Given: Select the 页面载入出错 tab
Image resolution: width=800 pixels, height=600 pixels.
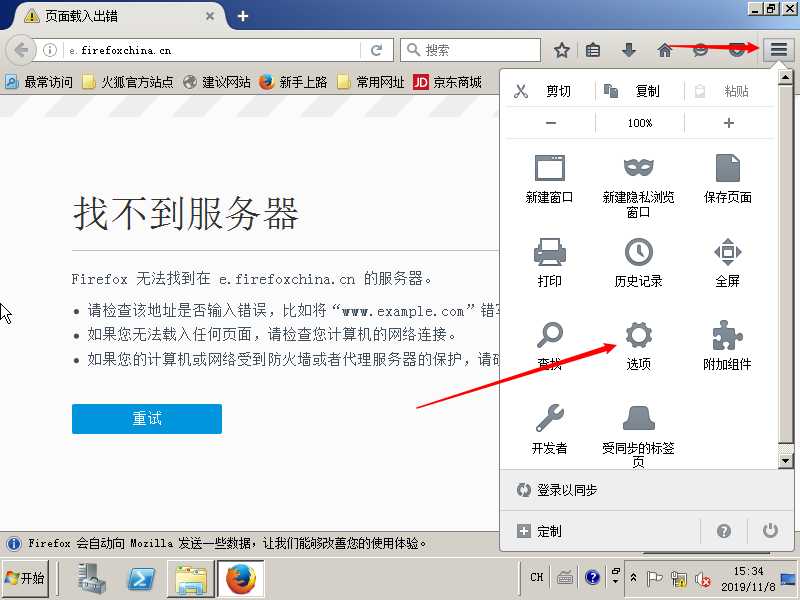Looking at the screenshot, I should click(117, 16).
